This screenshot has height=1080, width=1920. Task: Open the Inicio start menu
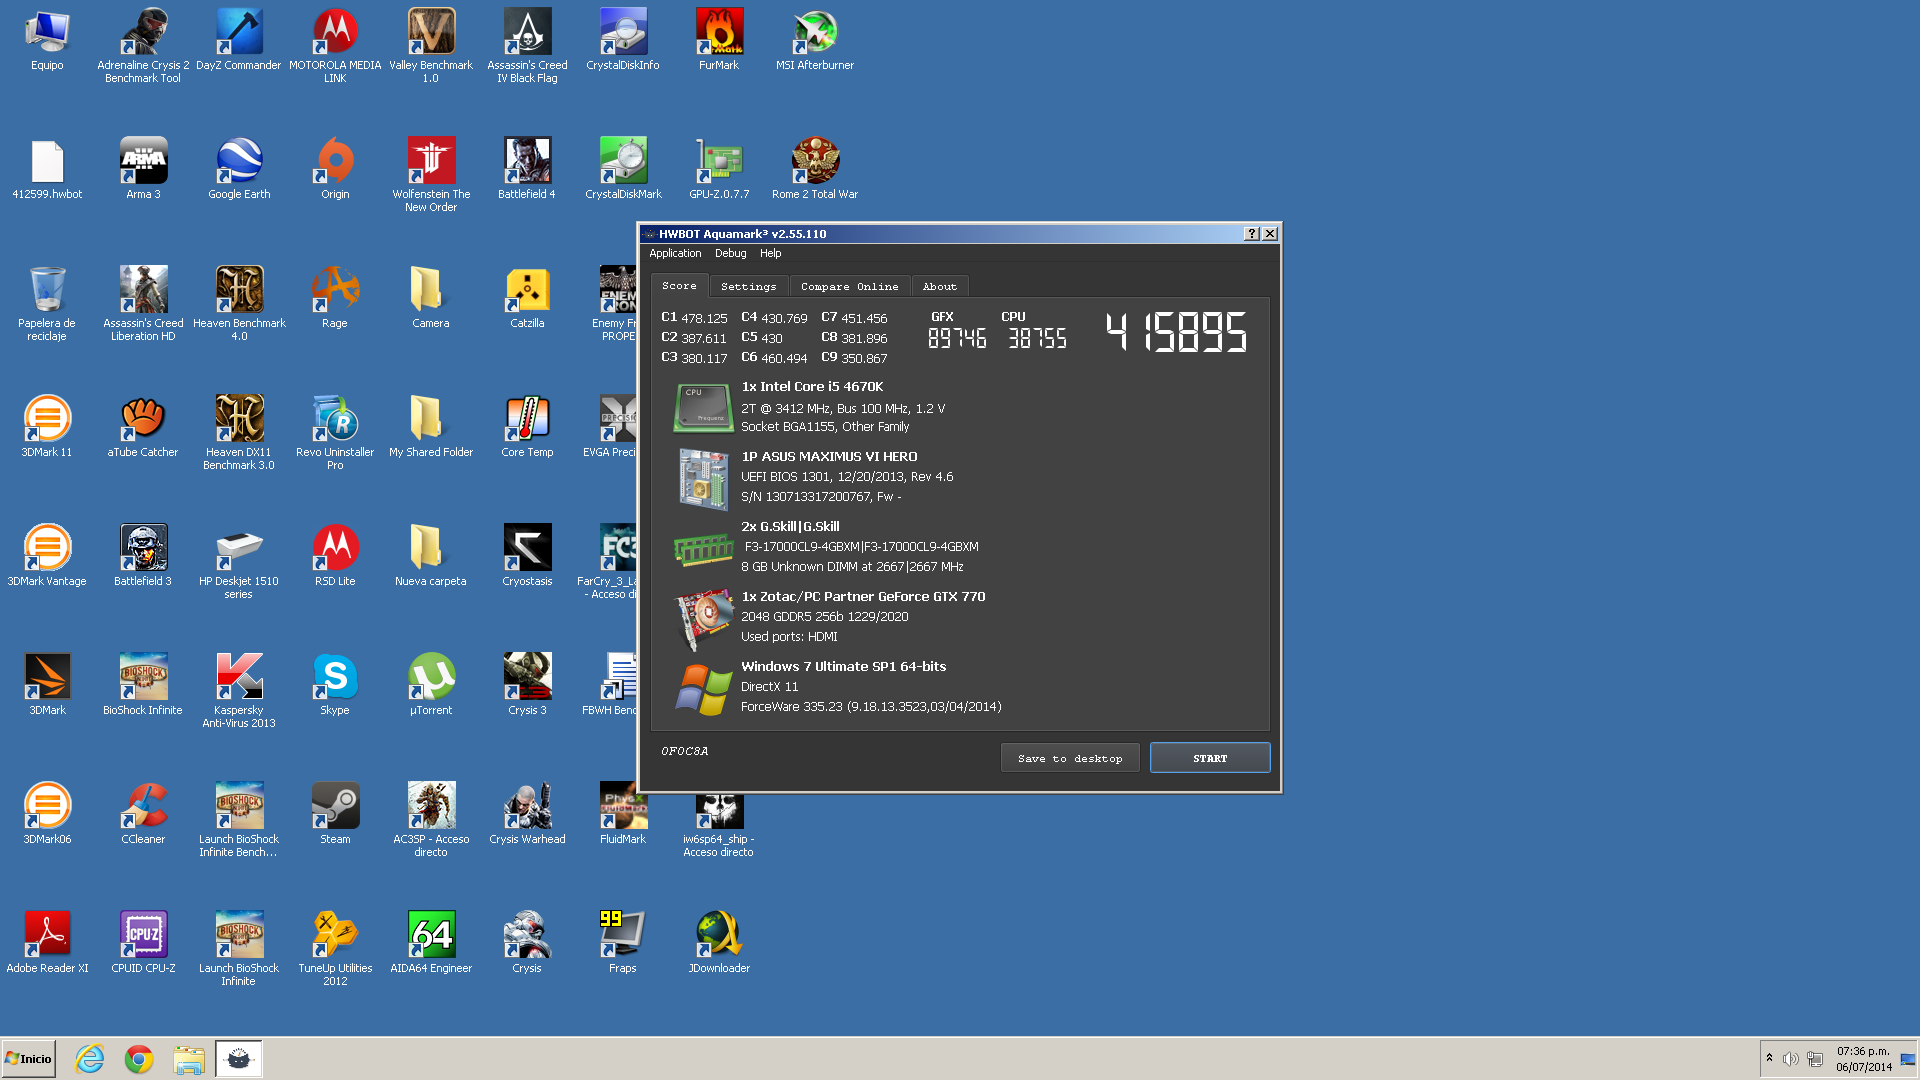pyautogui.click(x=29, y=1059)
